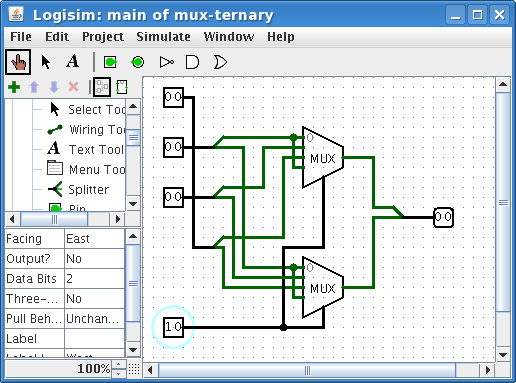Open the Edit menu
The image size is (516, 383).
point(57,37)
